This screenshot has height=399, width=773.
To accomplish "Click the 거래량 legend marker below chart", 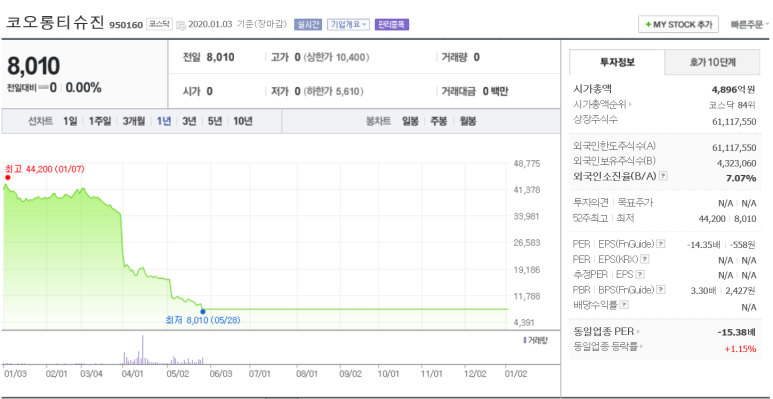I will (x=524, y=340).
